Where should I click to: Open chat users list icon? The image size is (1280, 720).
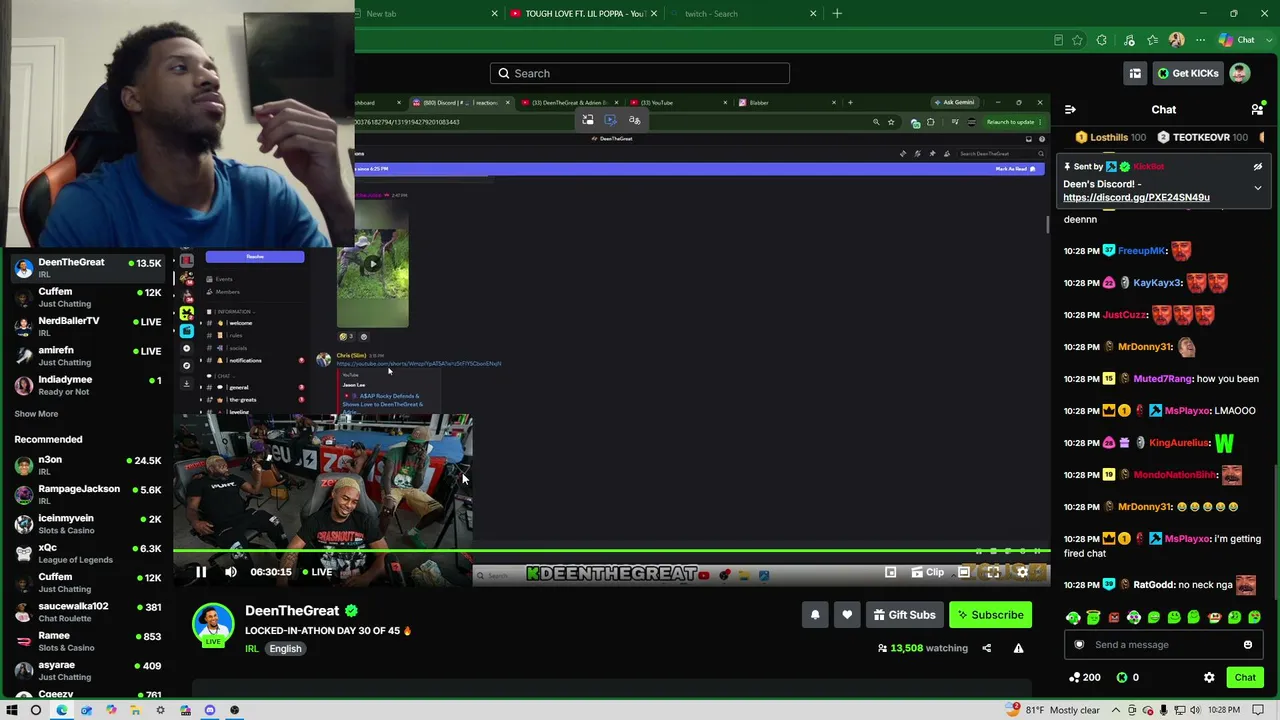click(1257, 109)
